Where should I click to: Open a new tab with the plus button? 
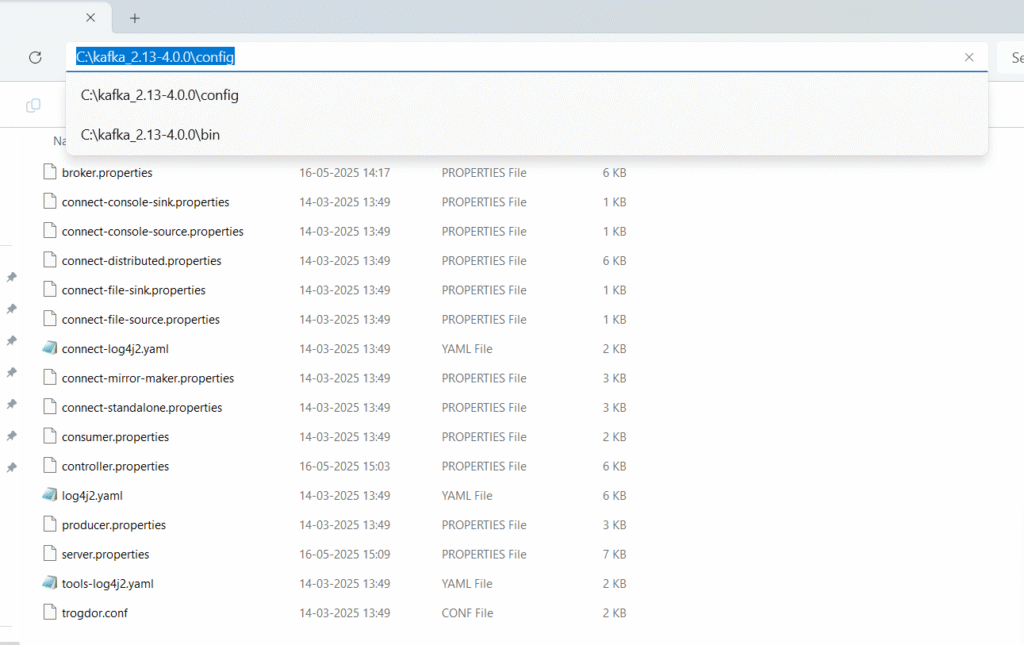coord(135,18)
